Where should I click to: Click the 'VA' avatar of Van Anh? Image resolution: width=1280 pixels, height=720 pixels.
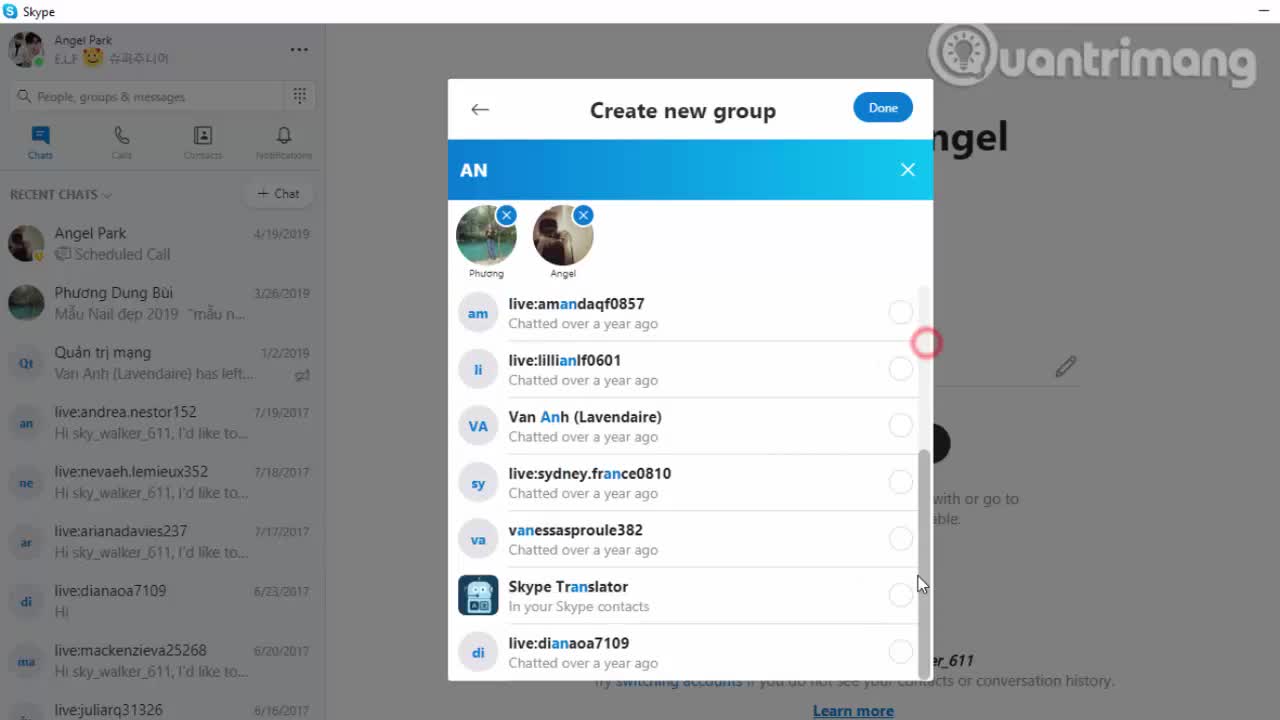[478, 426]
